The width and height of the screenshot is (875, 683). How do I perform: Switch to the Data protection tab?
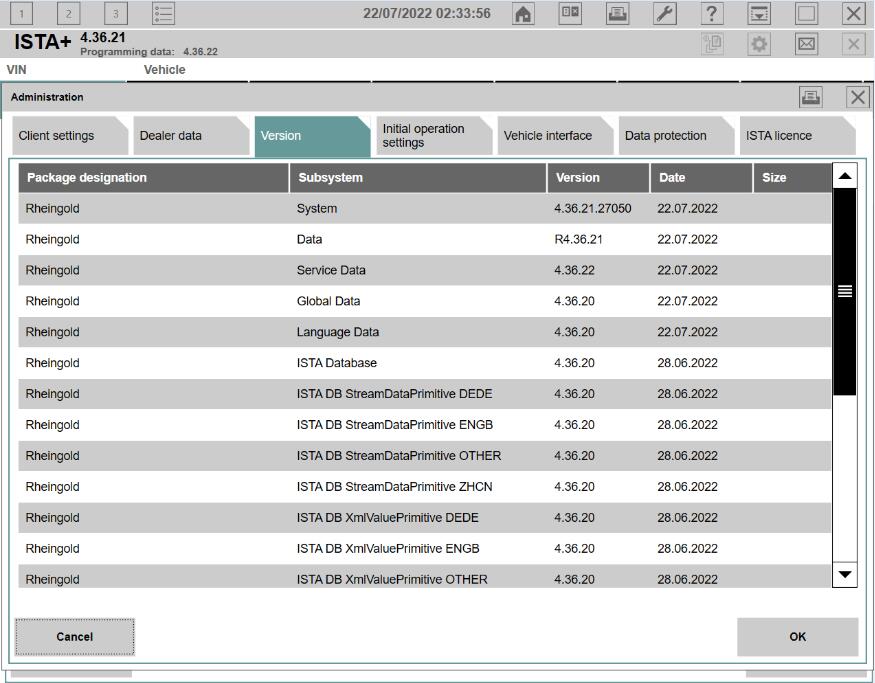(676, 136)
